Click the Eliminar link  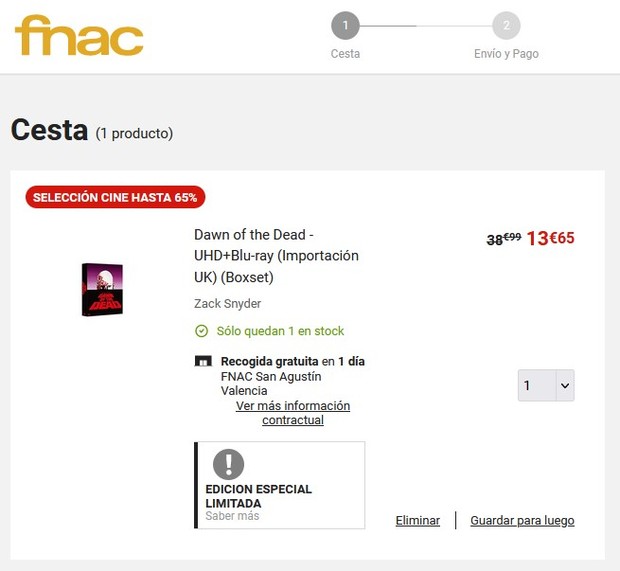click(x=417, y=520)
